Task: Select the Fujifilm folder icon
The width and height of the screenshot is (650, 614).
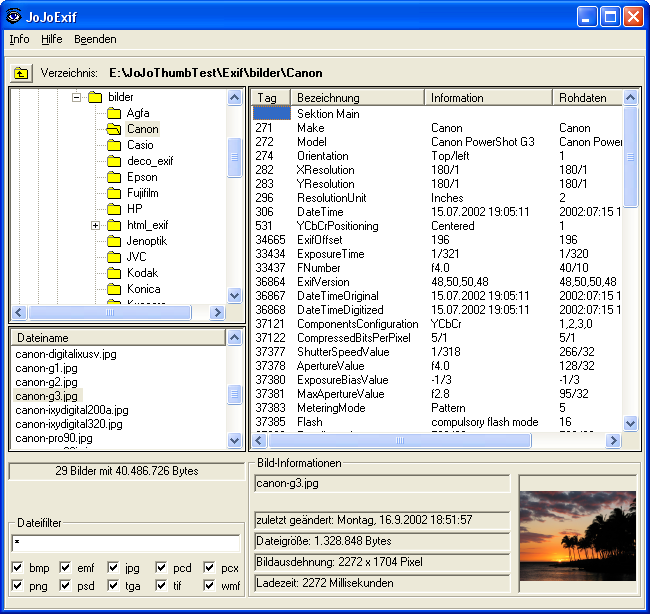Action: coord(114,193)
